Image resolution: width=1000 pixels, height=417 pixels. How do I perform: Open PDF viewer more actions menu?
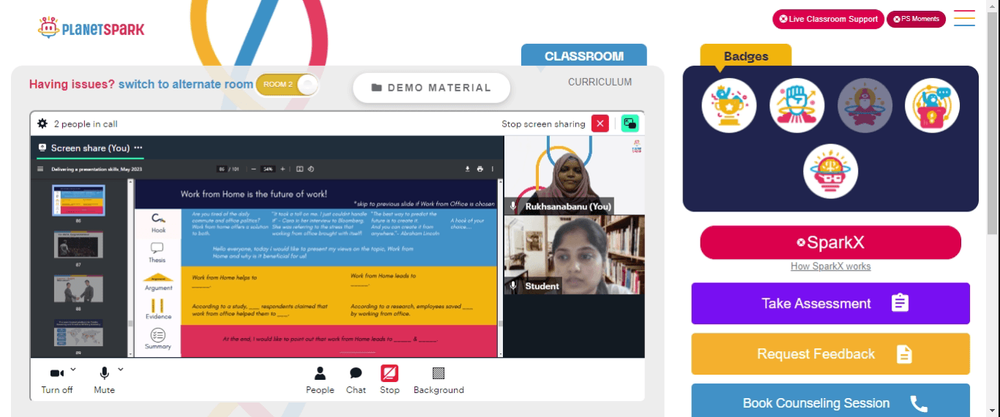point(492,169)
